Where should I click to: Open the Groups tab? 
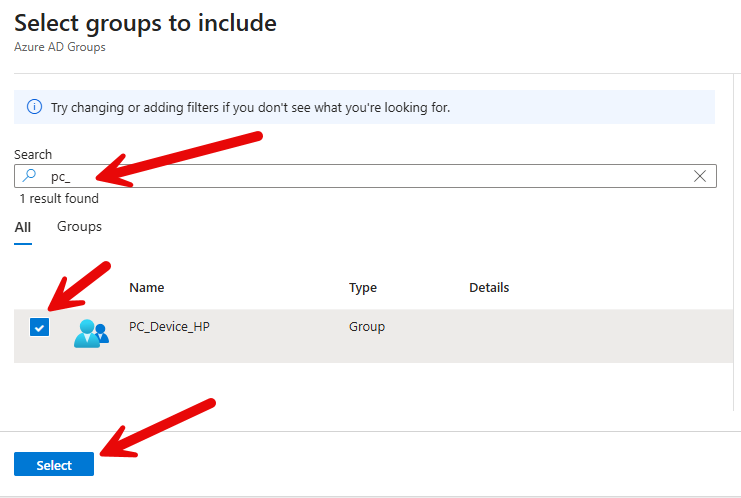[x=79, y=227]
